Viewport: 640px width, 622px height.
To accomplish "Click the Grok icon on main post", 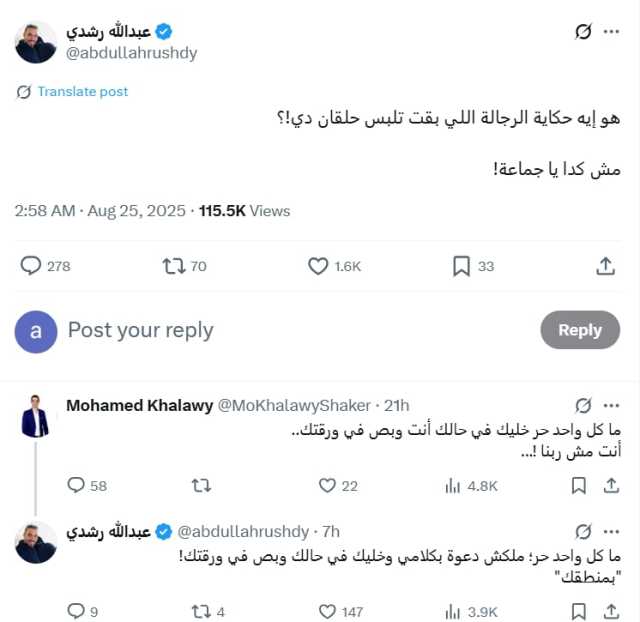I will tap(584, 32).
